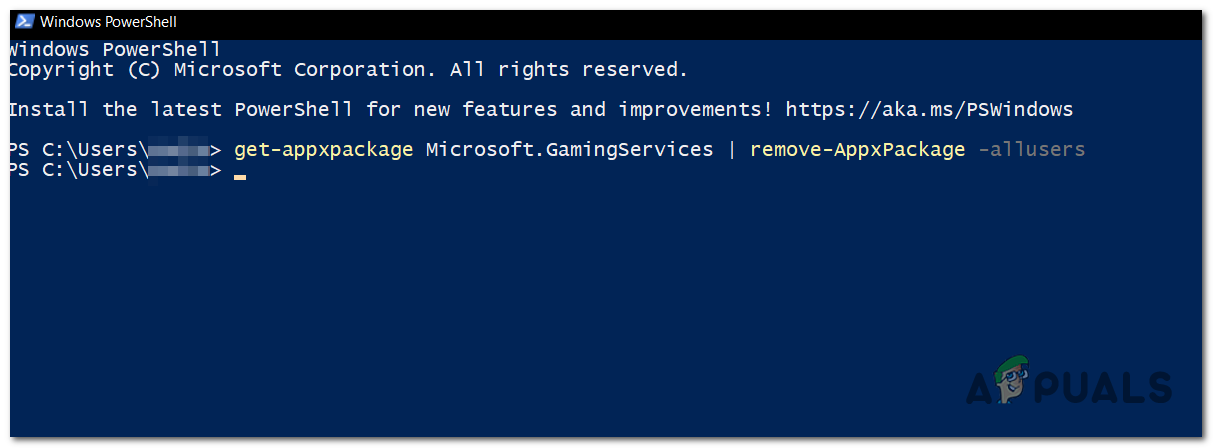1213x448 pixels.
Task: Click the "All rights reserved." text
Action: coord(568,70)
